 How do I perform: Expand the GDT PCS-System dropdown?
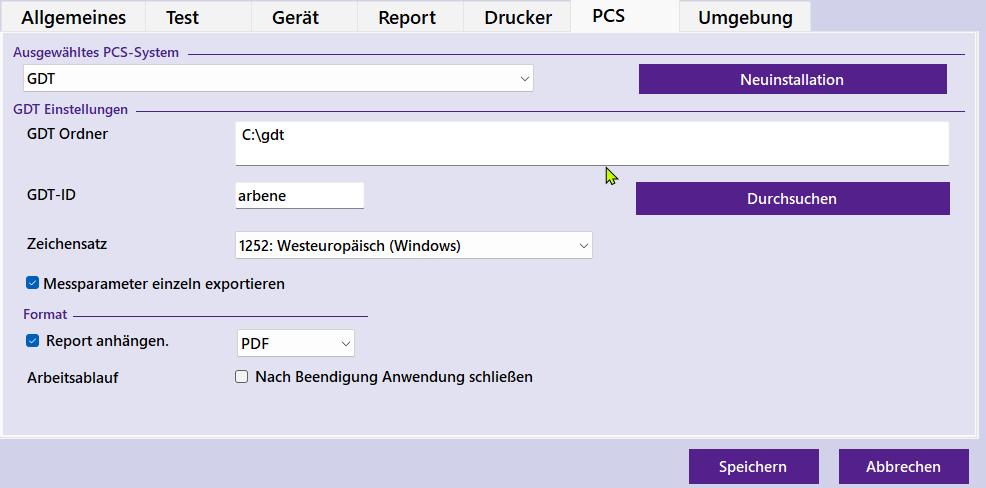click(x=278, y=78)
